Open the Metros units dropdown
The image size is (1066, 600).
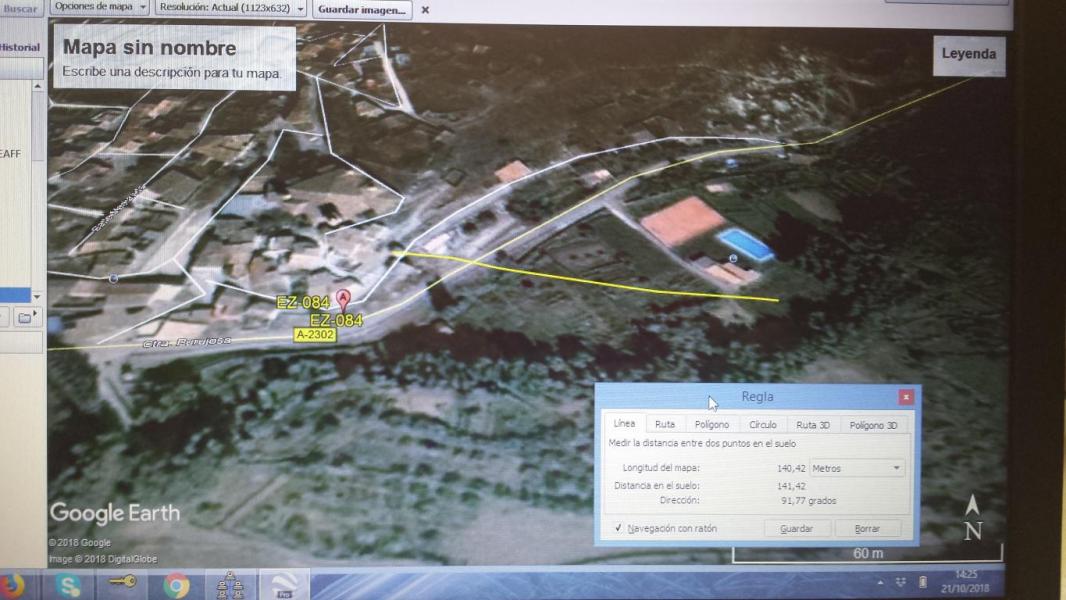click(x=856, y=468)
